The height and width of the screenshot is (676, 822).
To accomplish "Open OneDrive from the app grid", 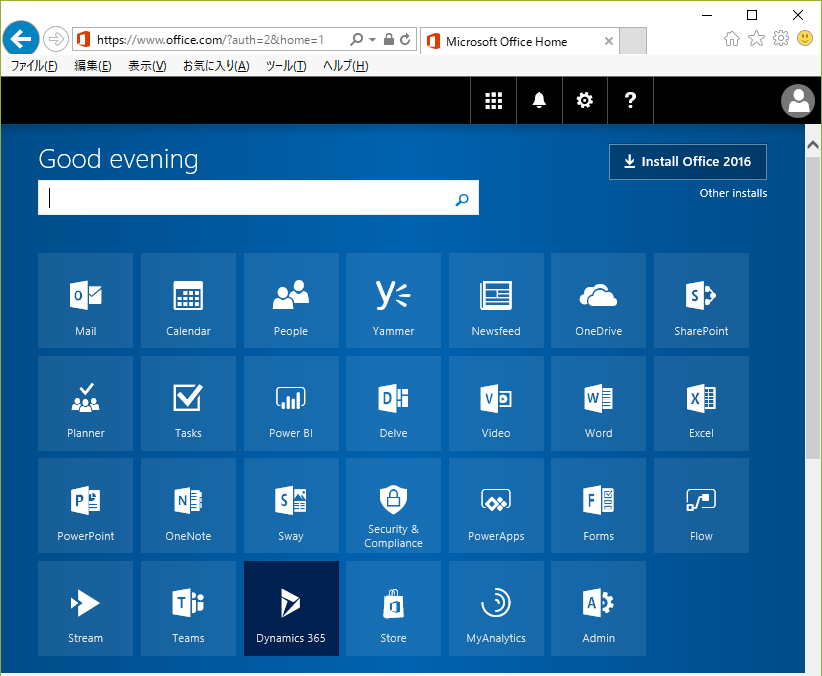I will (598, 300).
